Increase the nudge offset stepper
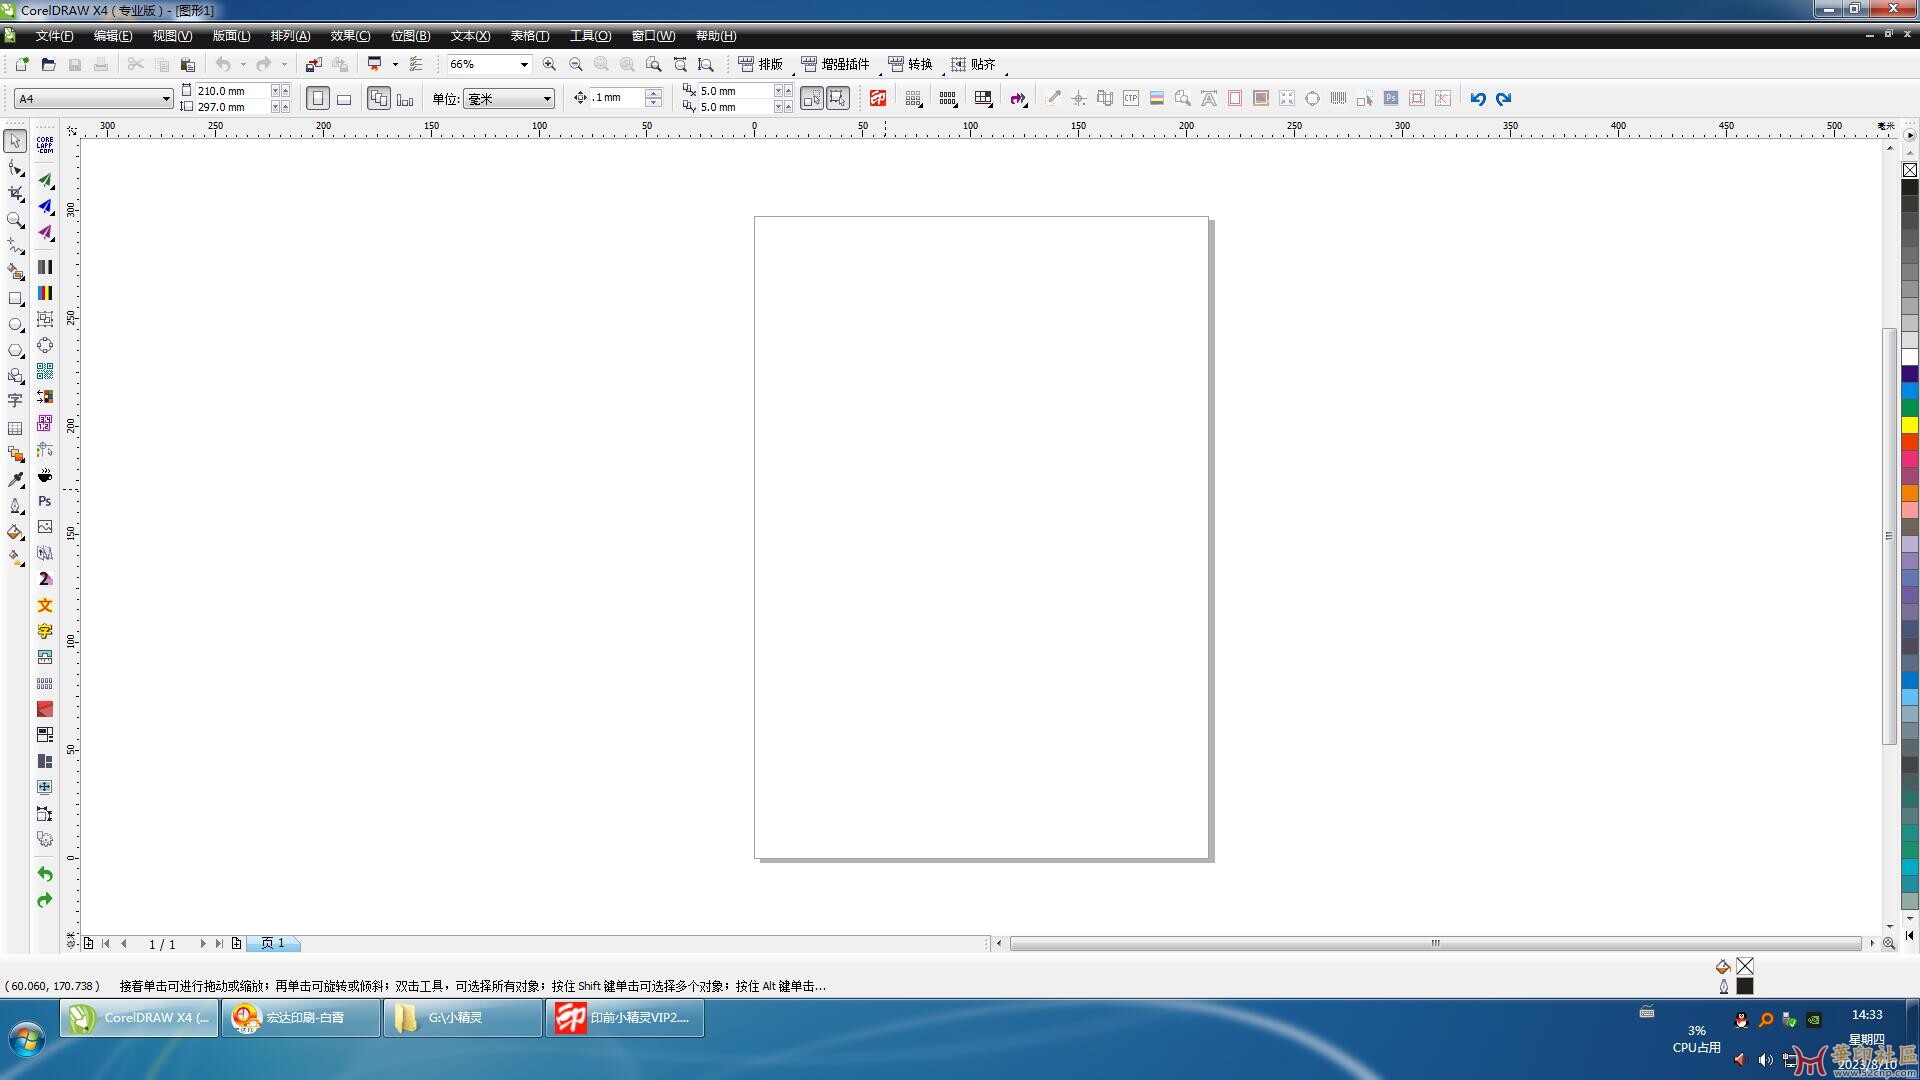This screenshot has height=1080, width=1920. pos(653,93)
